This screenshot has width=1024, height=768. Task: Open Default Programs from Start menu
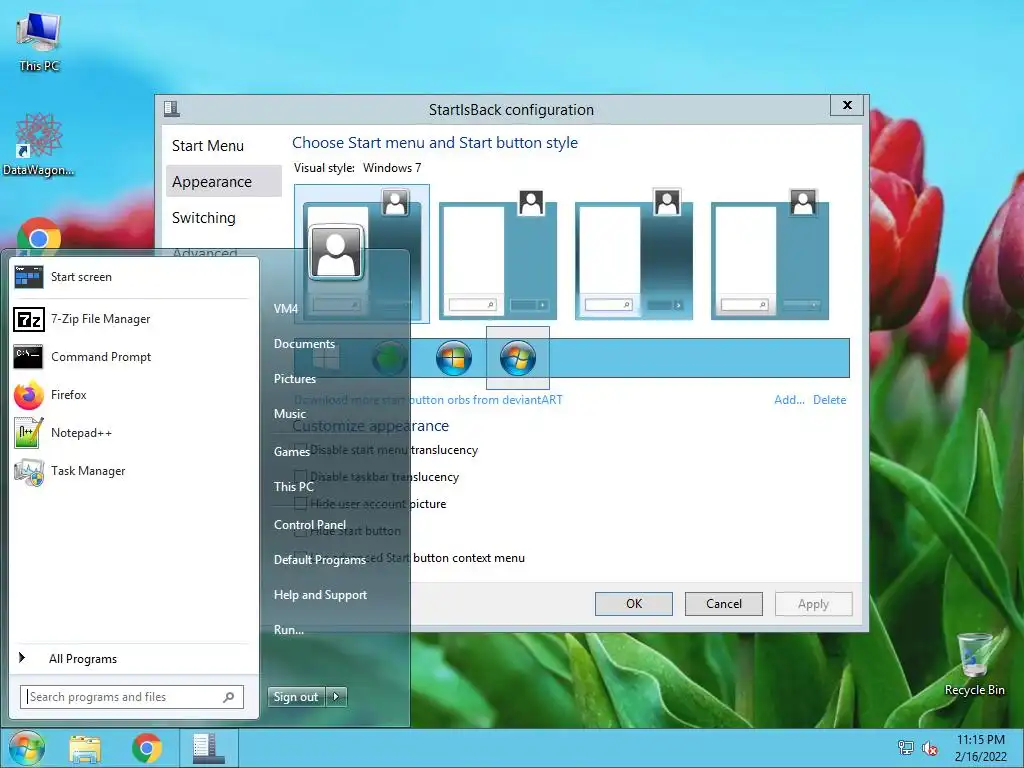click(320, 560)
